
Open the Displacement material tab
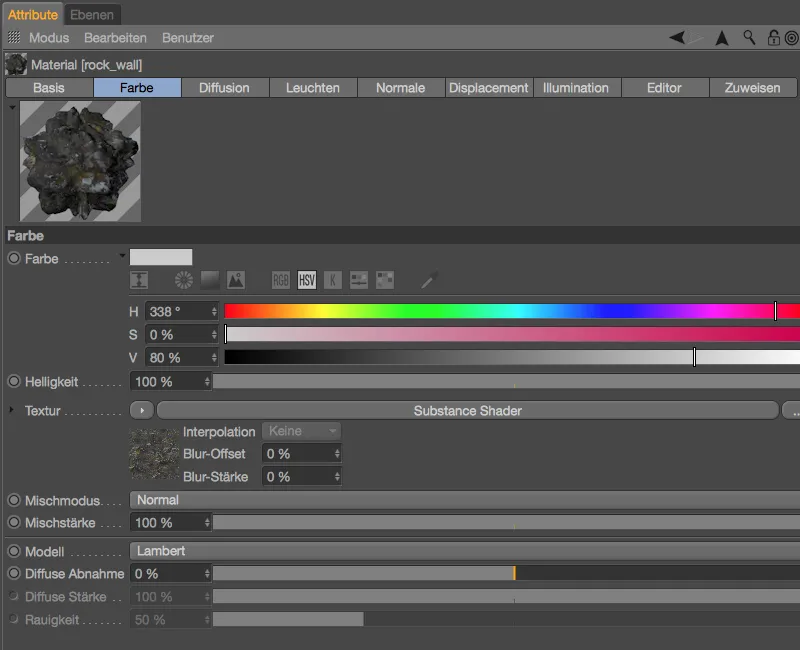point(489,88)
